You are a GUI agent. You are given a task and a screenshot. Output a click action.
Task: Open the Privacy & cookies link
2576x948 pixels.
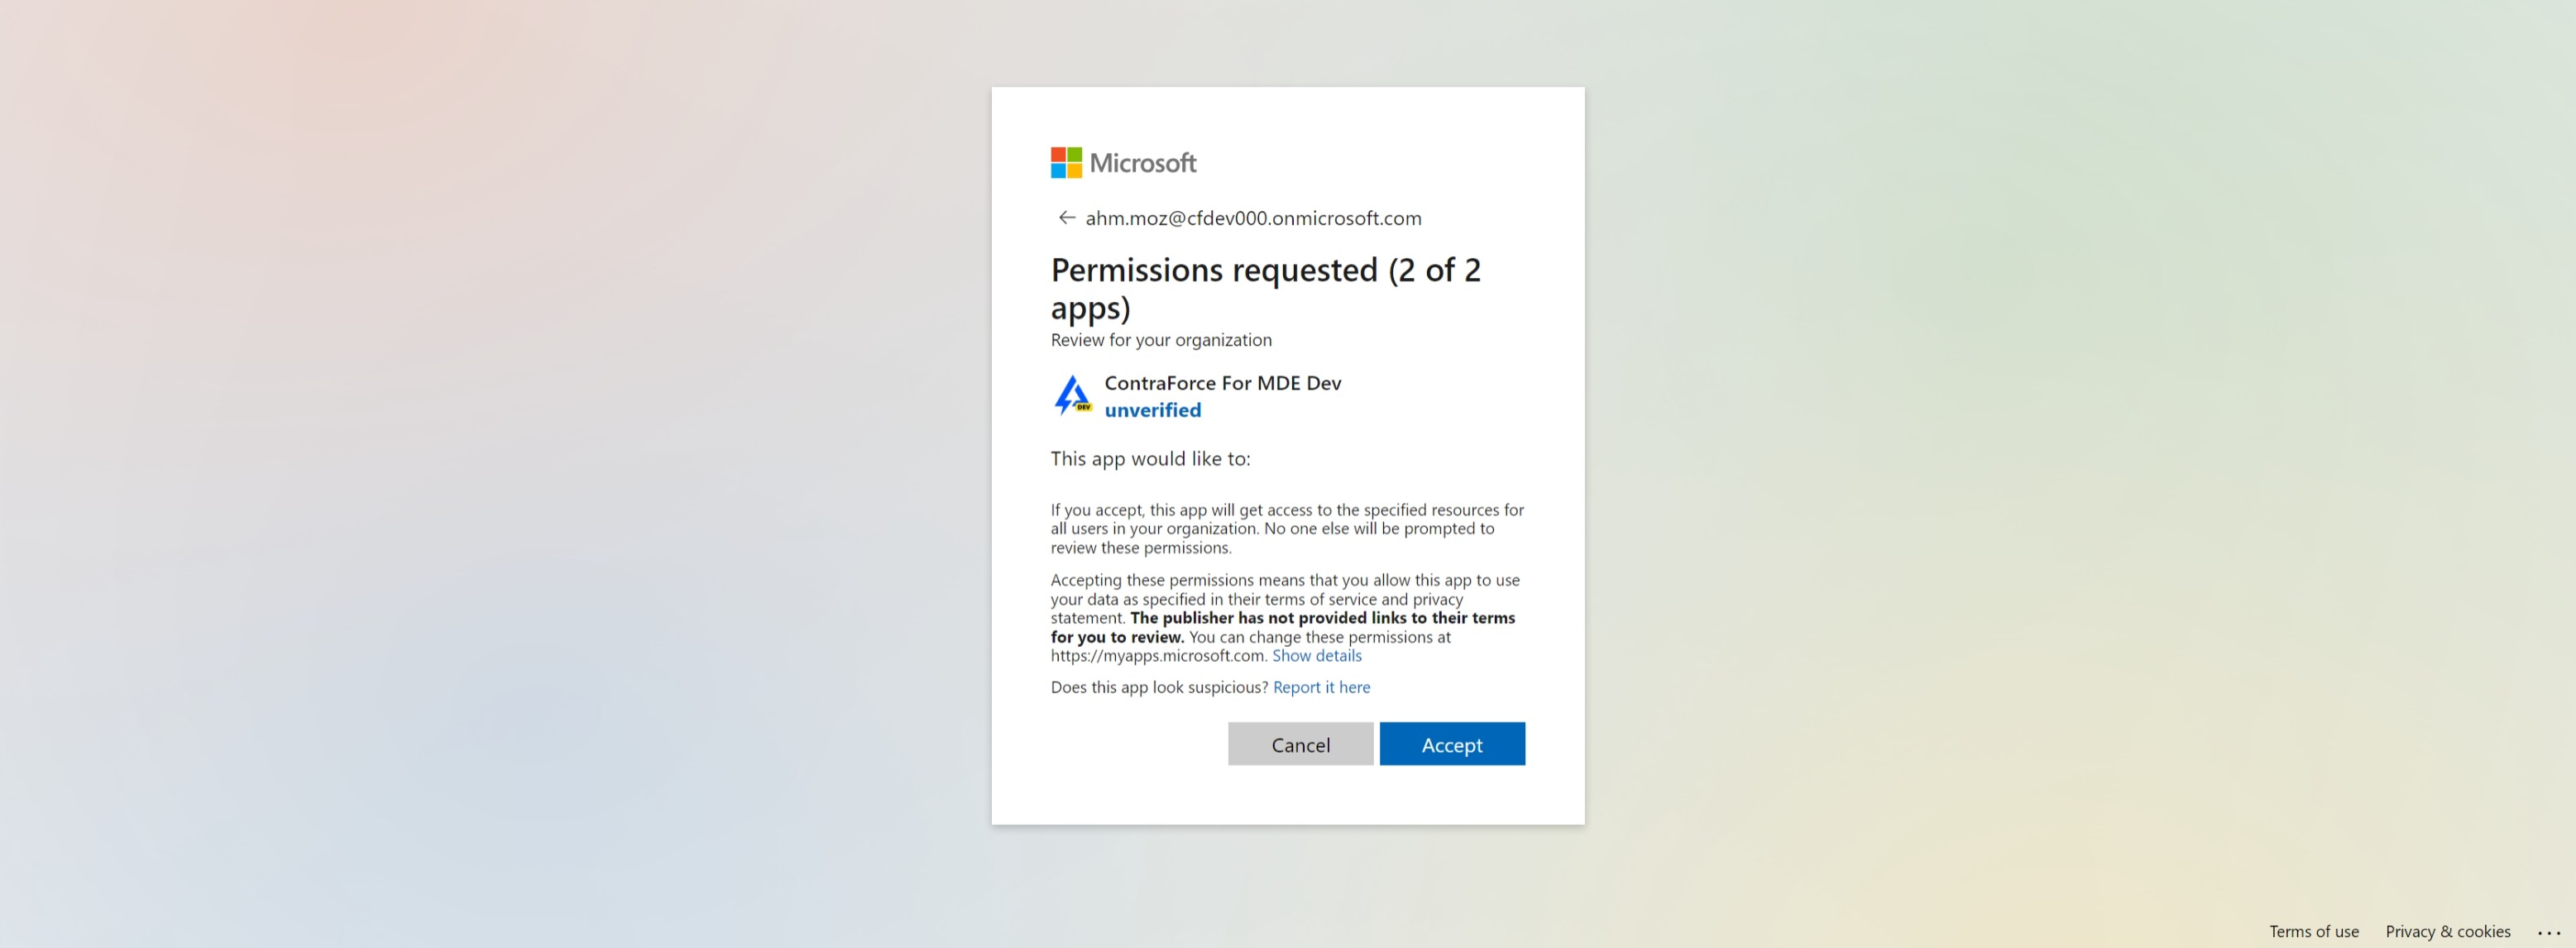2447,931
